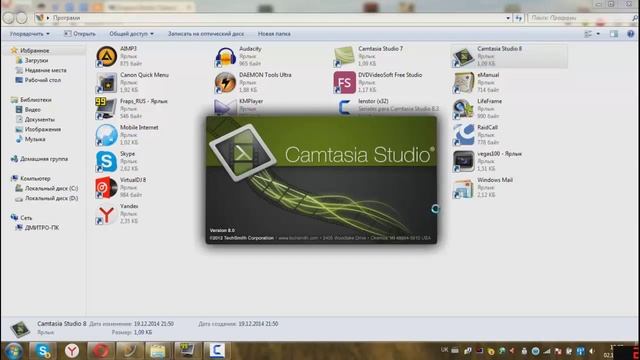The height and width of the screenshot is (360, 640).
Task: Select the lenstor (x32) file icon
Action: [x=344, y=107]
